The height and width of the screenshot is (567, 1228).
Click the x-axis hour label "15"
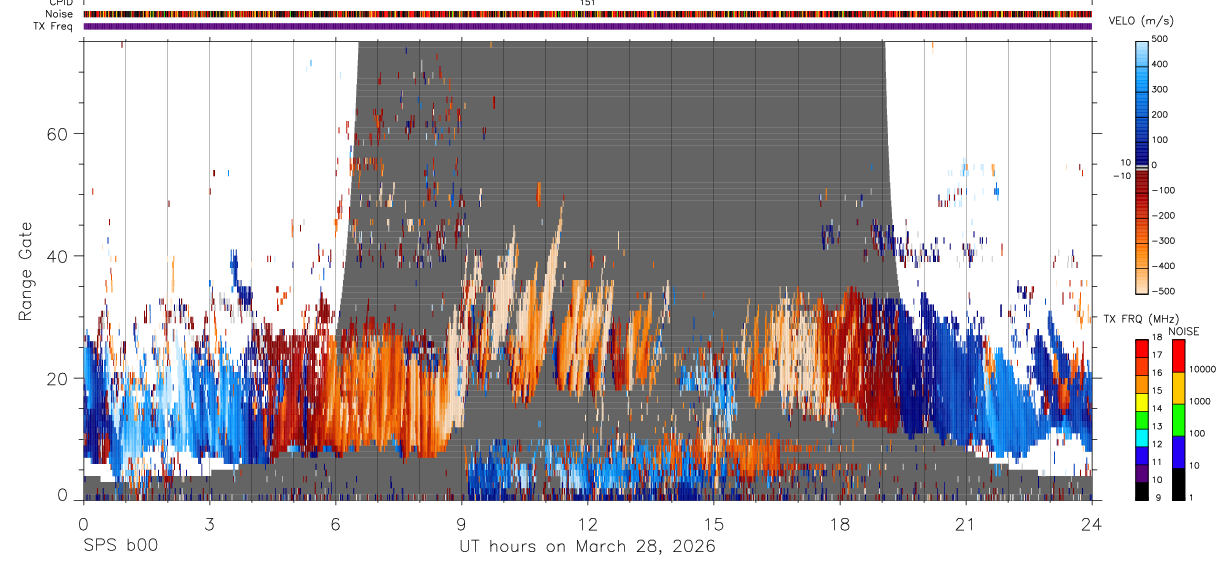tap(713, 523)
